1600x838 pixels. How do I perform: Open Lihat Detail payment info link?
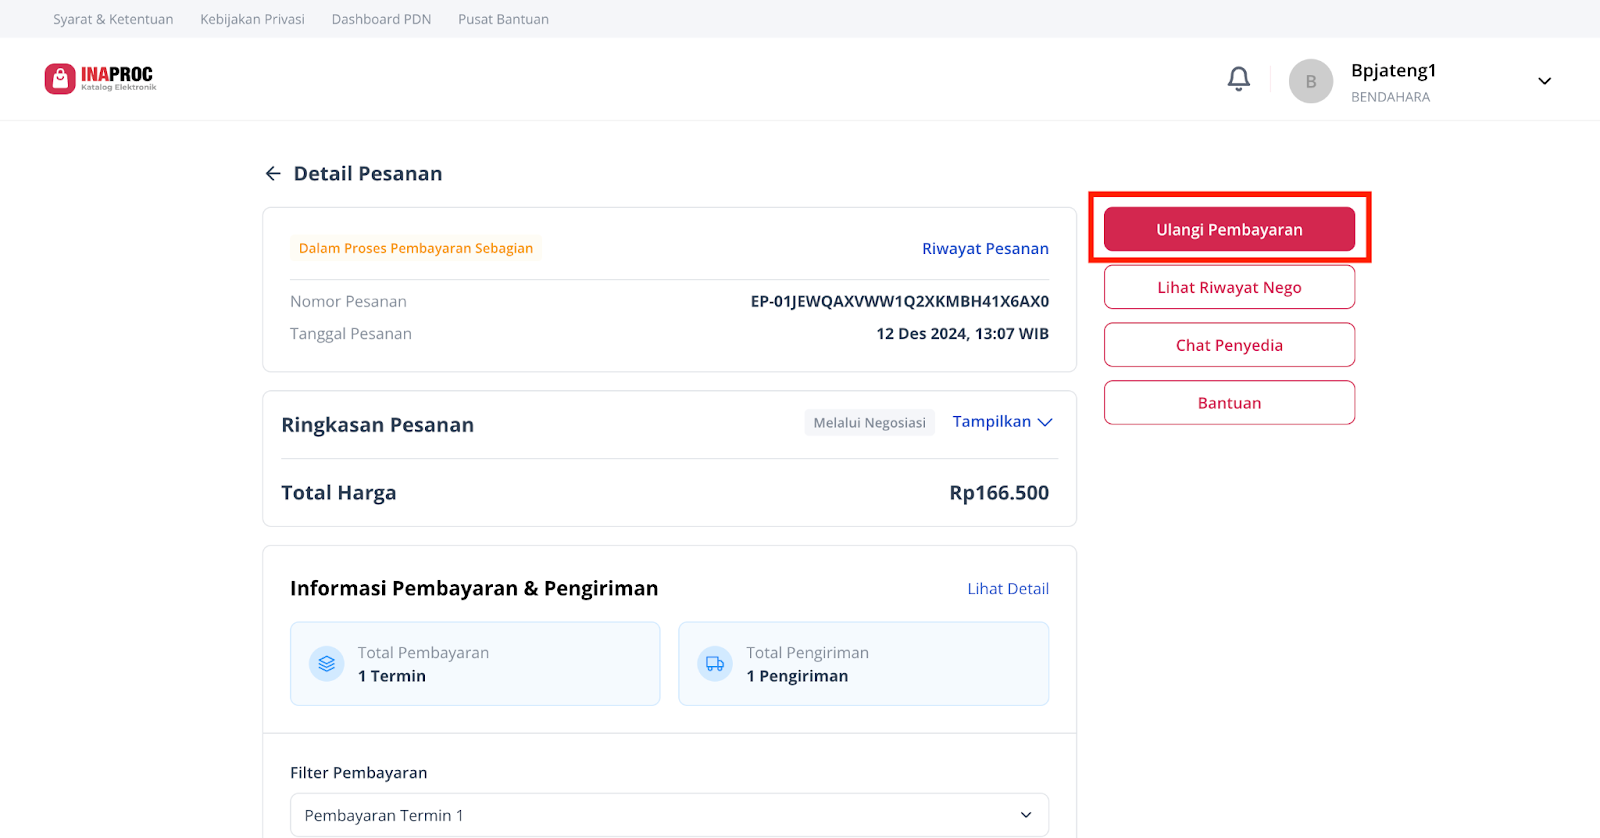pyautogui.click(x=1008, y=589)
